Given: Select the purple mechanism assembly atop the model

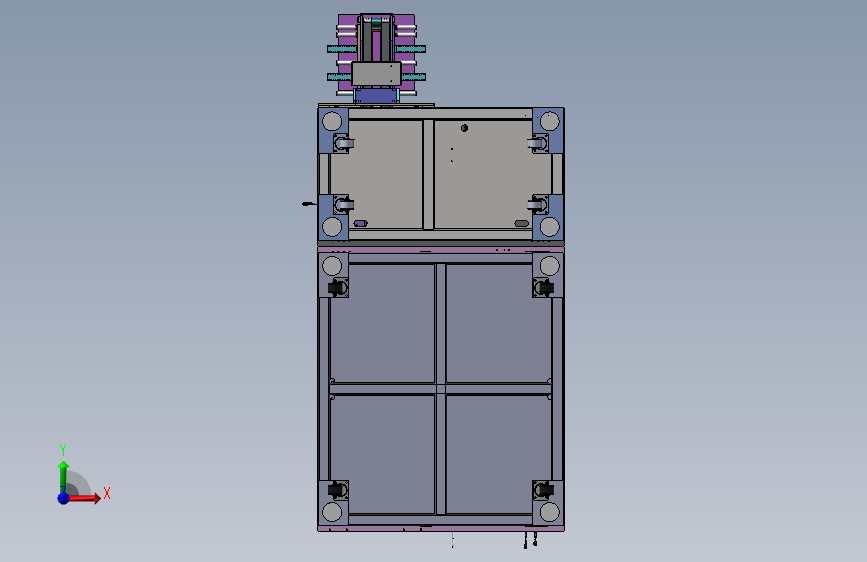Looking at the screenshot, I should (x=377, y=59).
